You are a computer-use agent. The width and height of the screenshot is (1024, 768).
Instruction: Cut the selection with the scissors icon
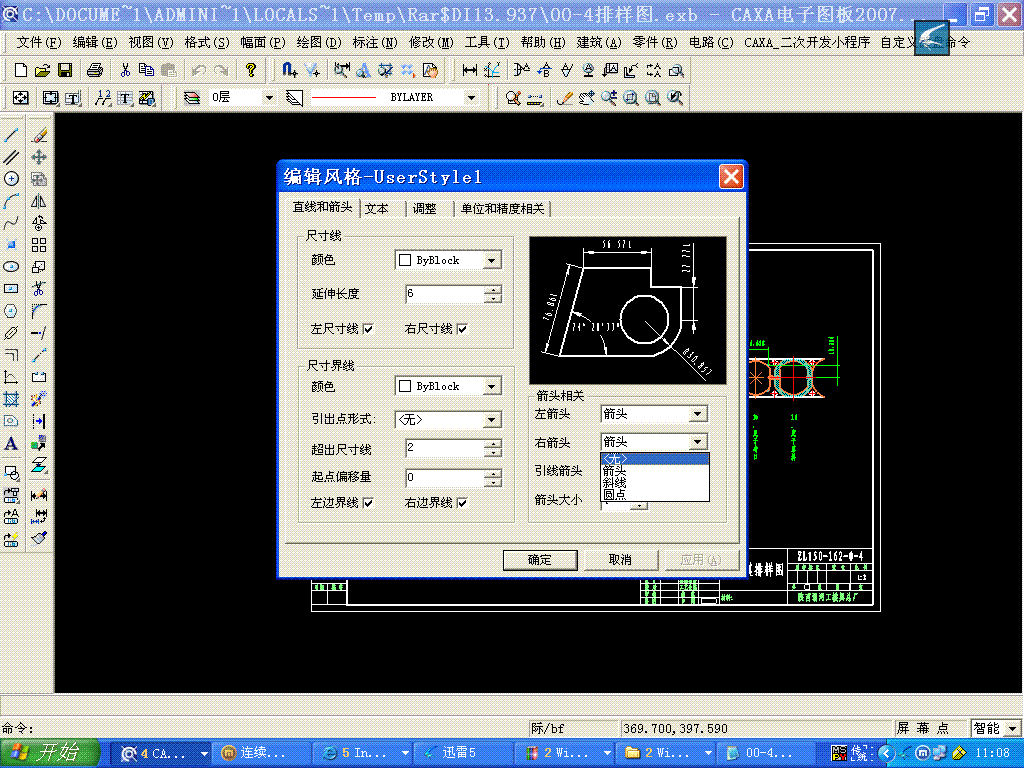point(125,70)
